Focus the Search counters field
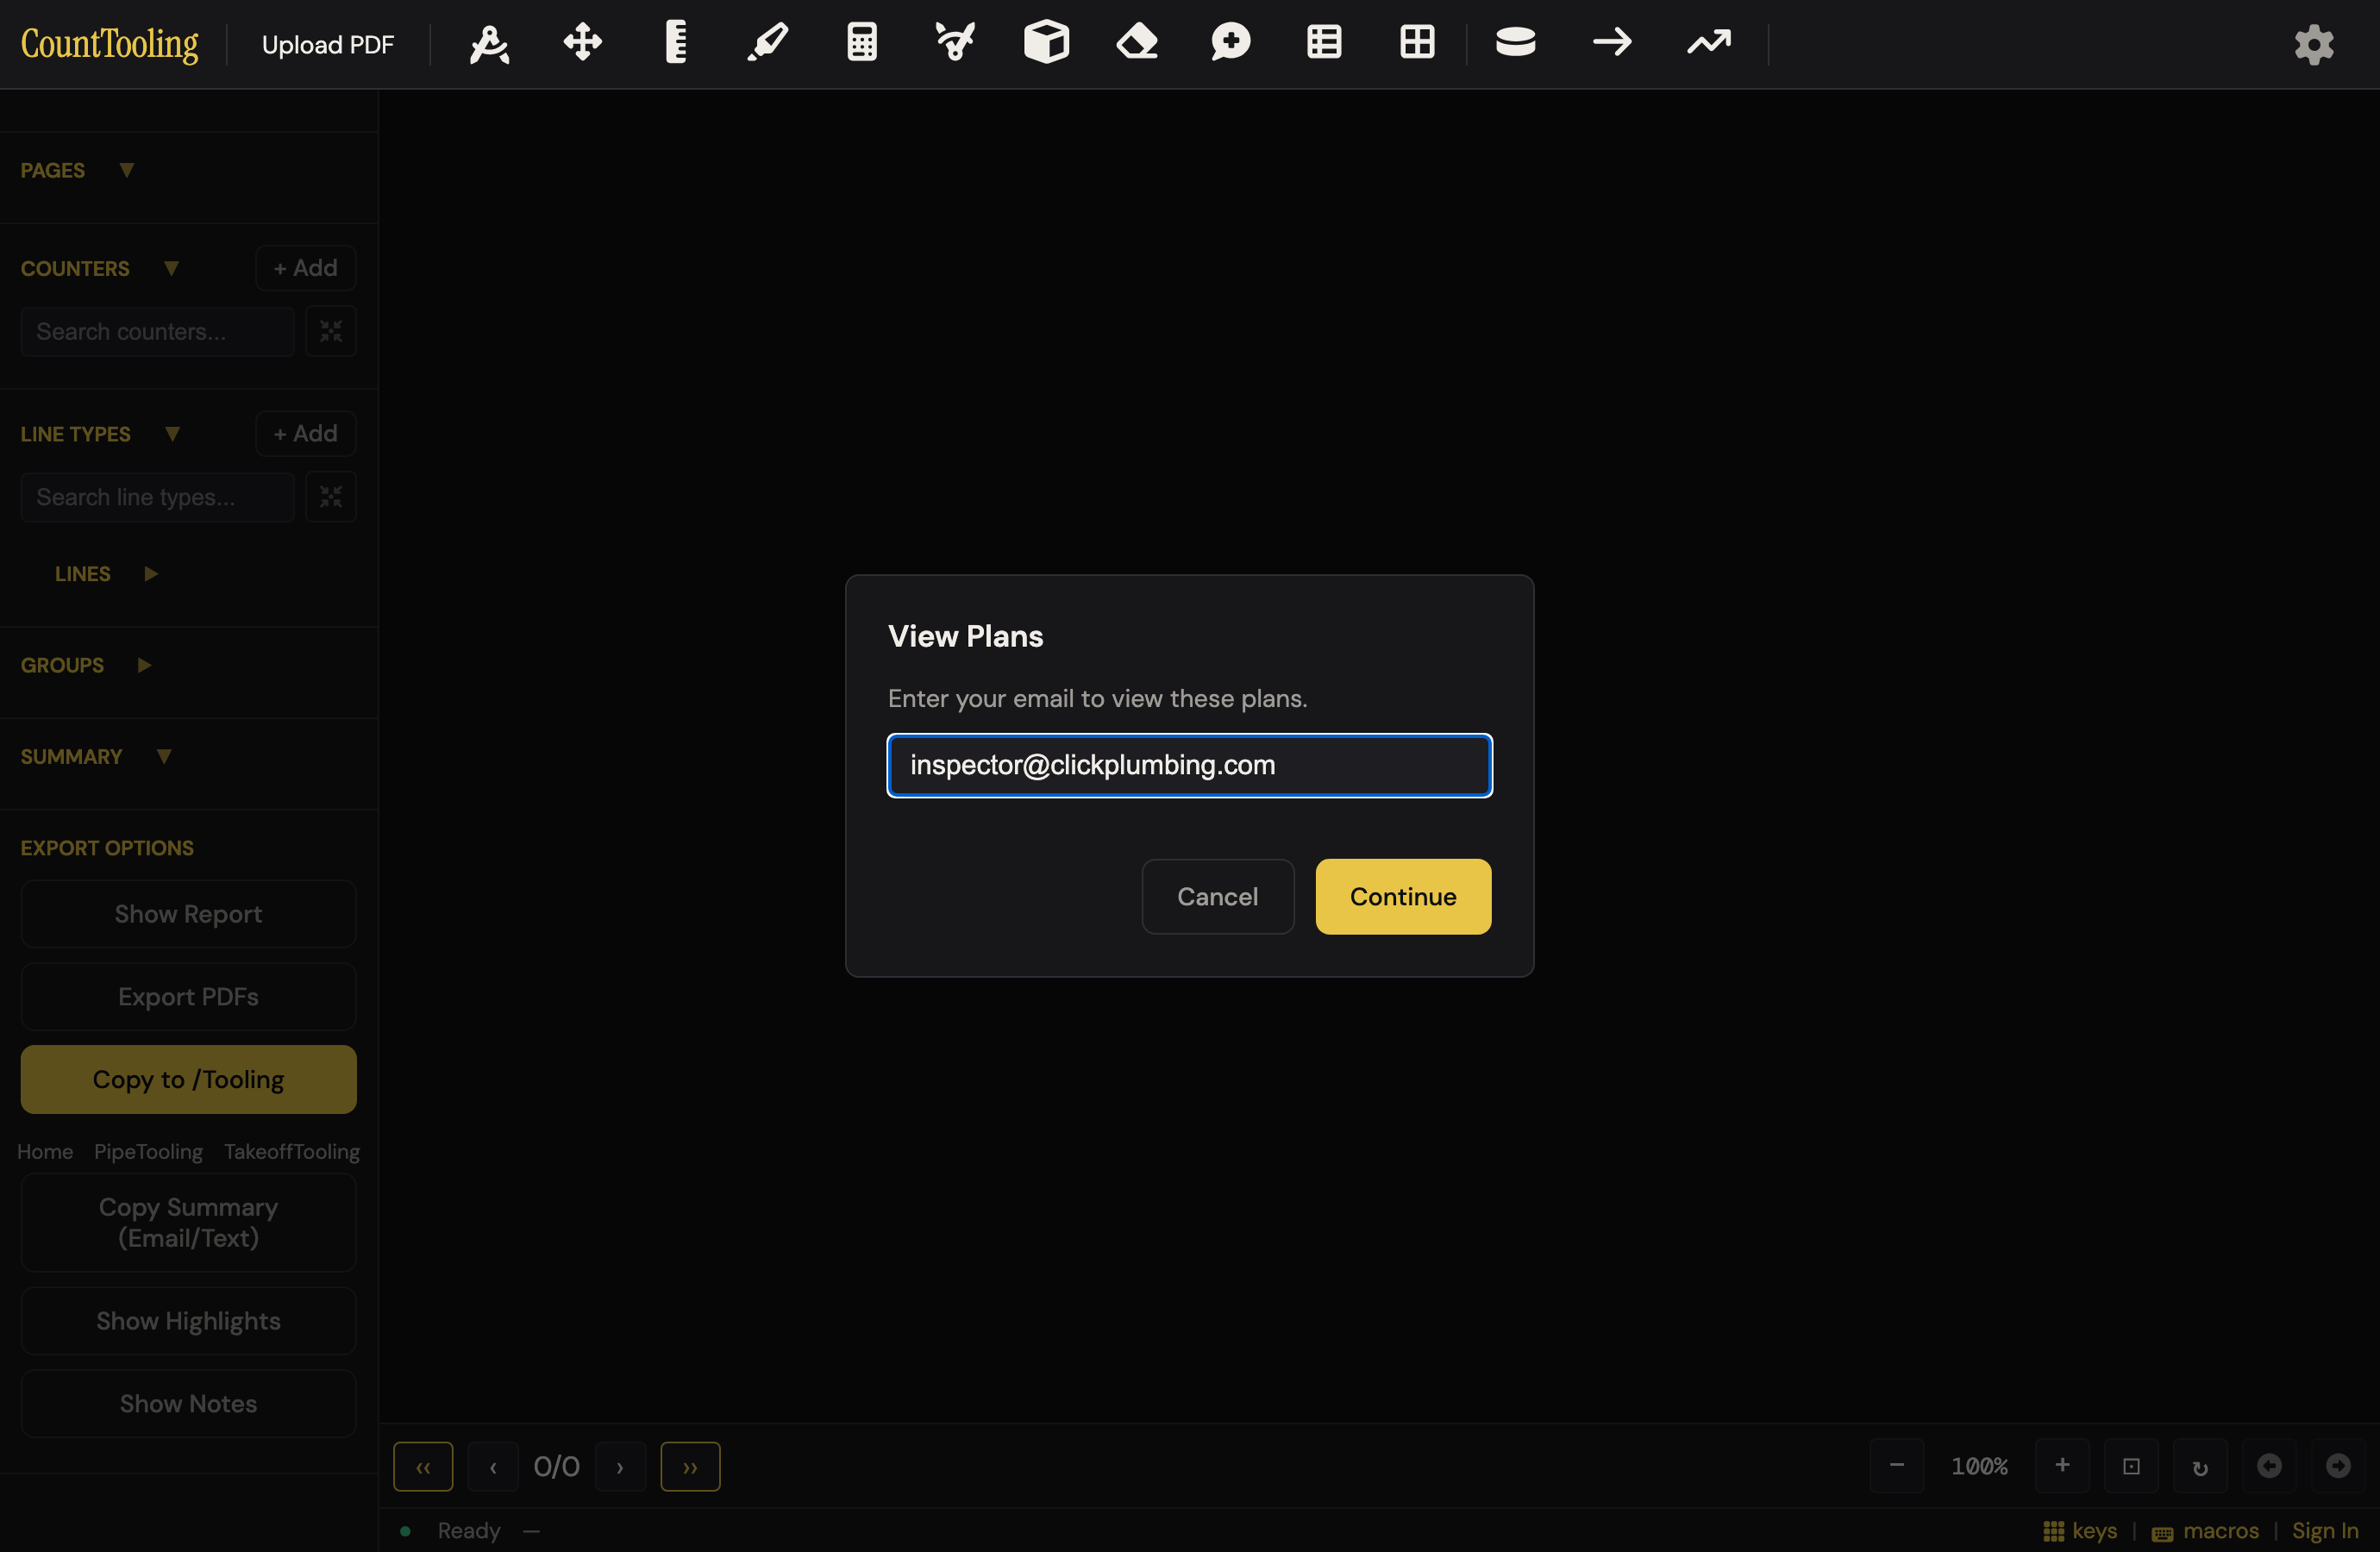The image size is (2380, 1552). 157,332
